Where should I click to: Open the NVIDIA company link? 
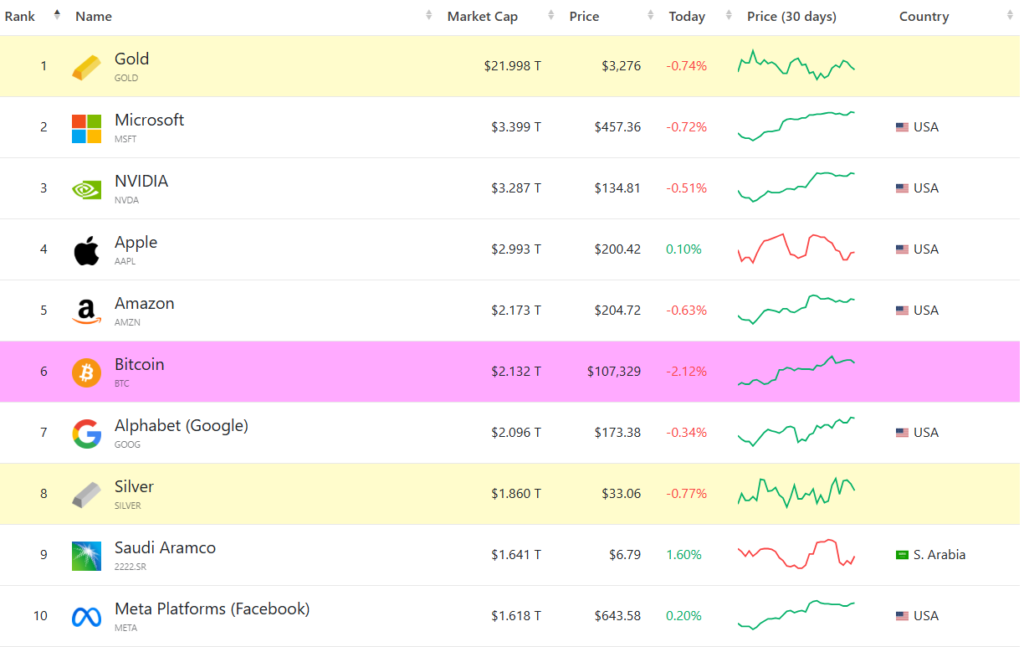pos(141,181)
